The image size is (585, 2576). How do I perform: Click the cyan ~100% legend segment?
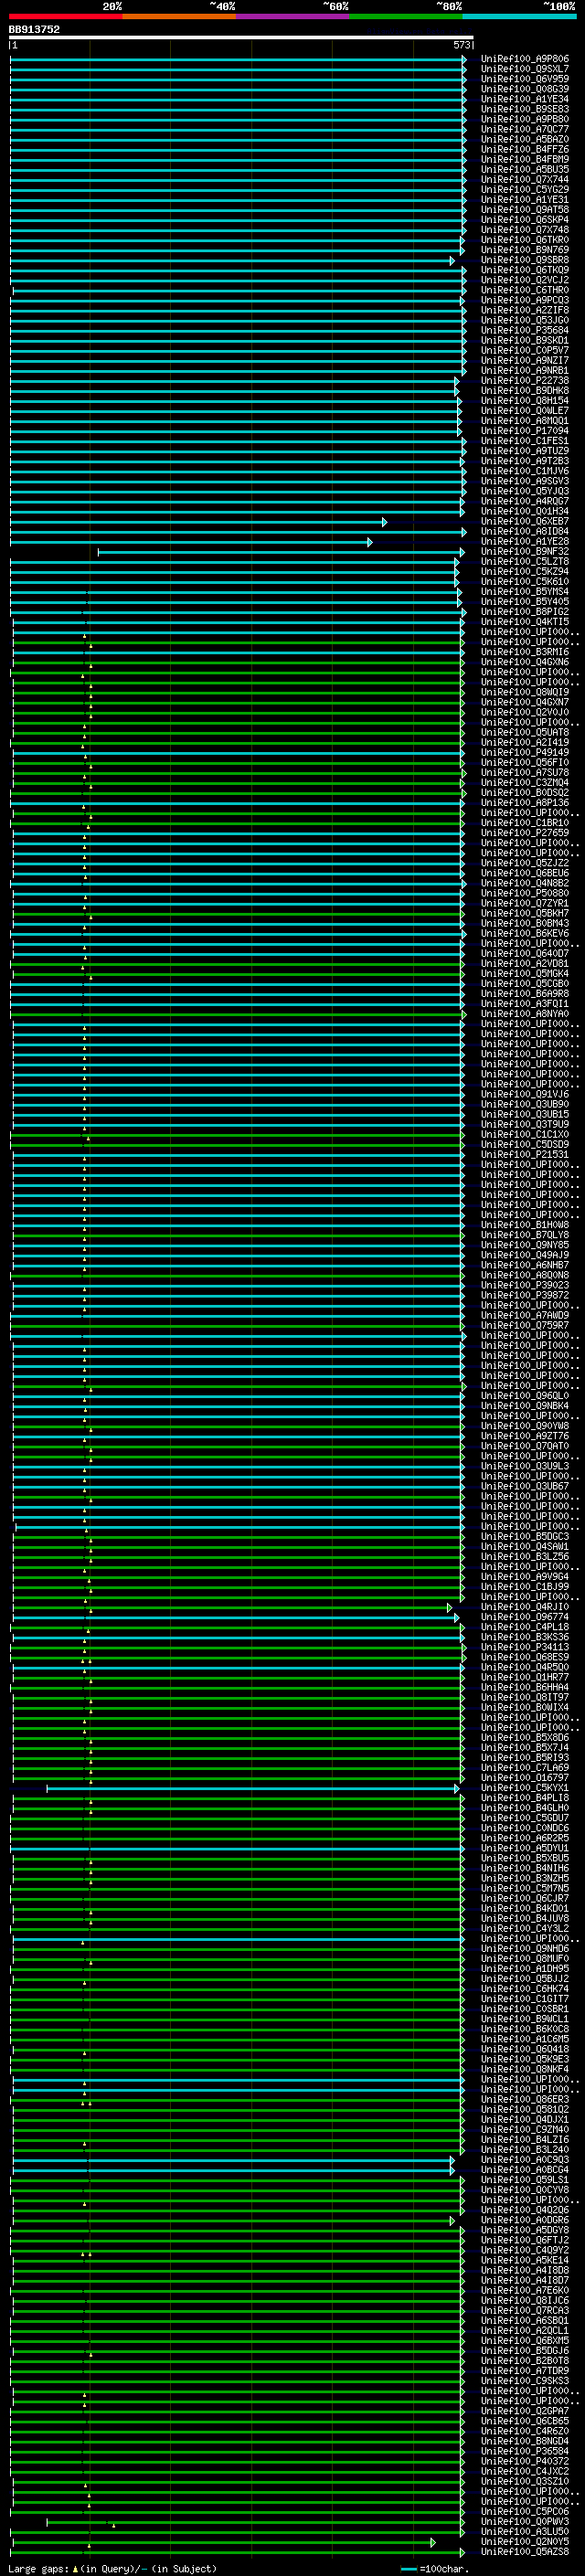519,16
